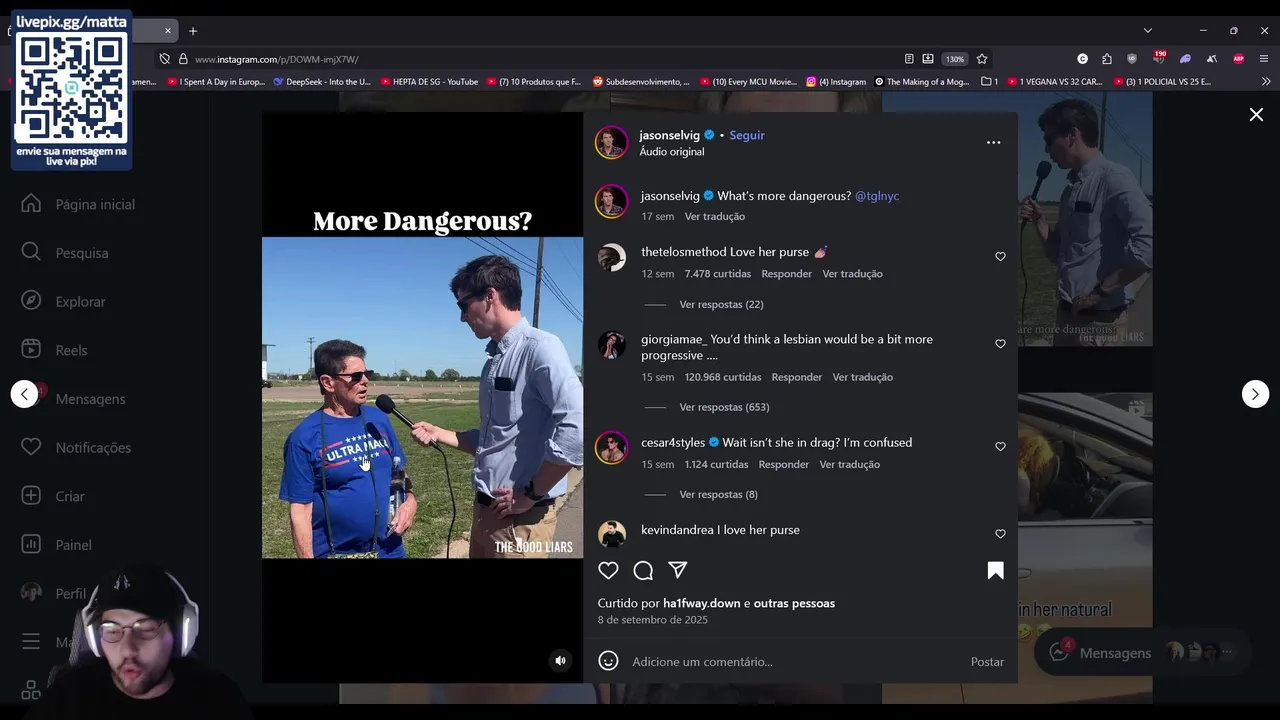Click the 130% zoom level indicator
The width and height of the screenshot is (1280, 720).
[x=954, y=59]
